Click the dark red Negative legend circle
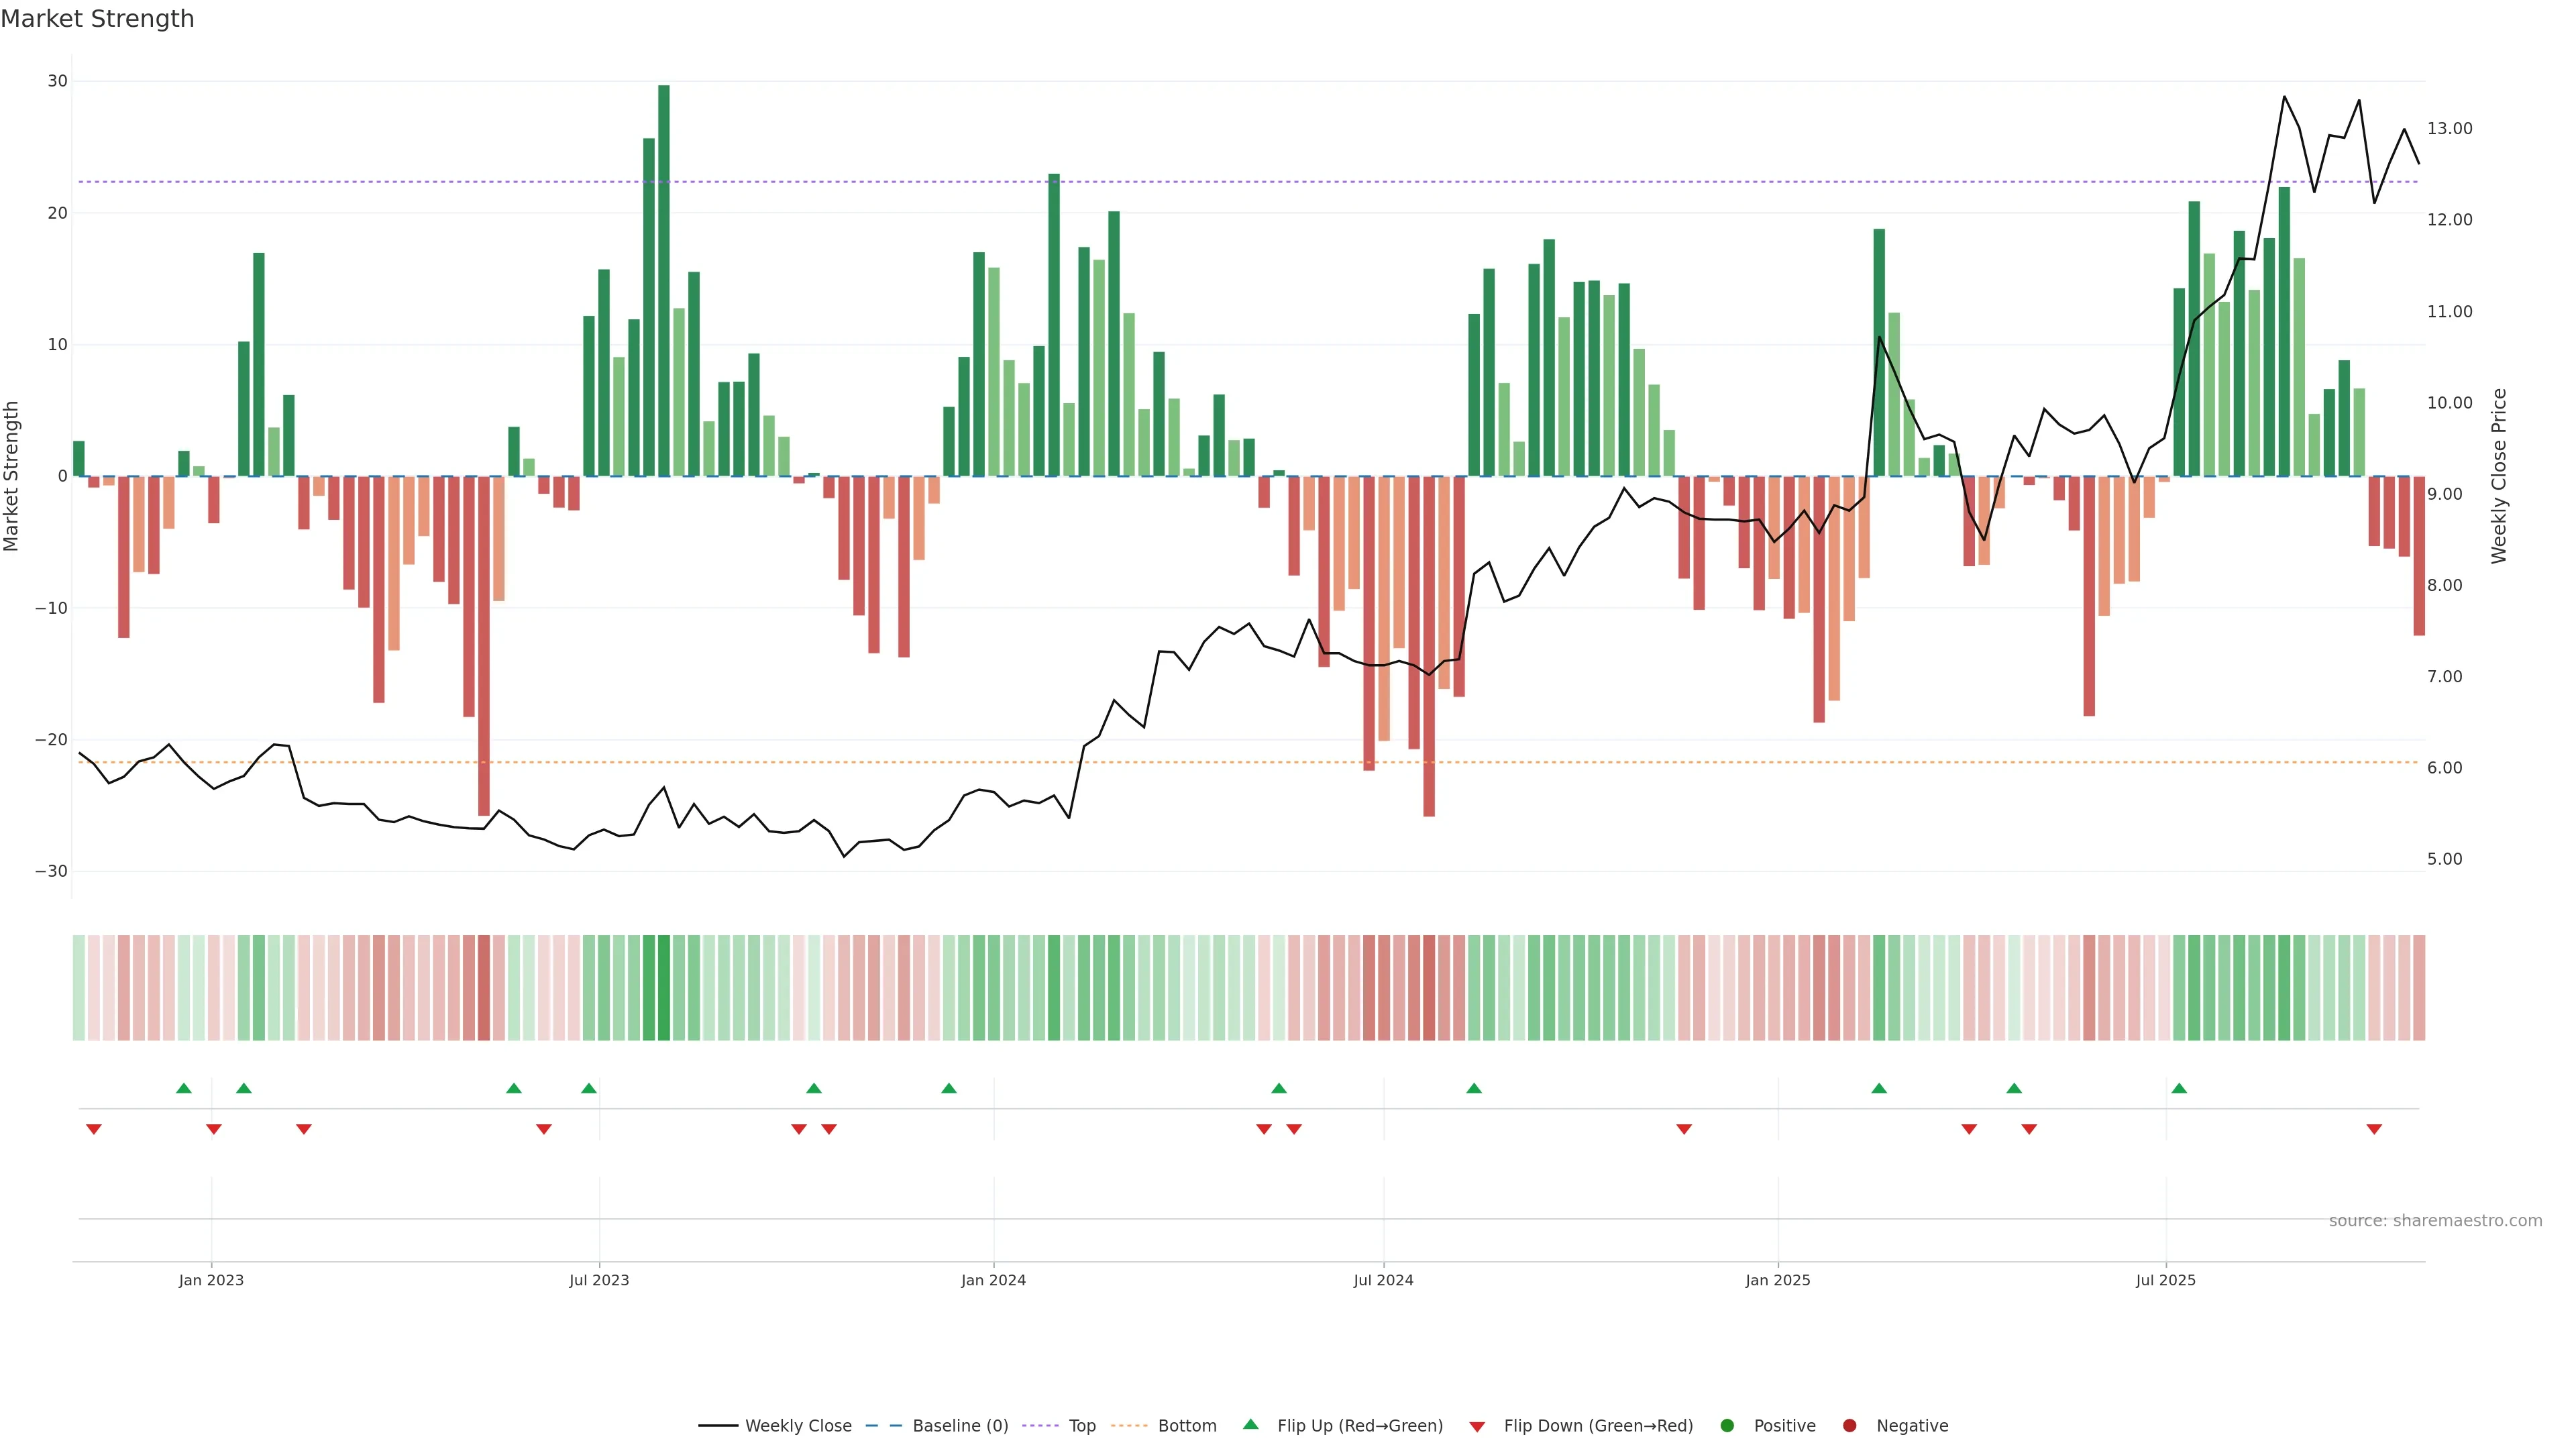Image resolution: width=2576 pixels, height=1449 pixels. pos(1849,1426)
